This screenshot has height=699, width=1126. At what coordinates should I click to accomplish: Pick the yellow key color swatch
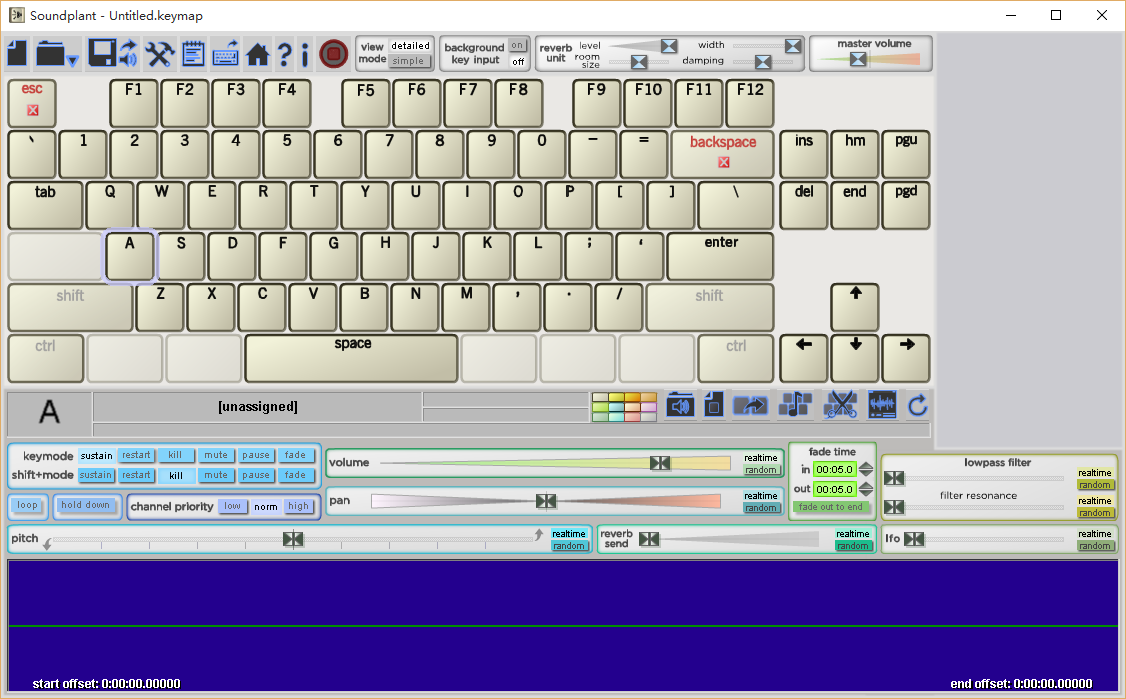pos(616,398)
